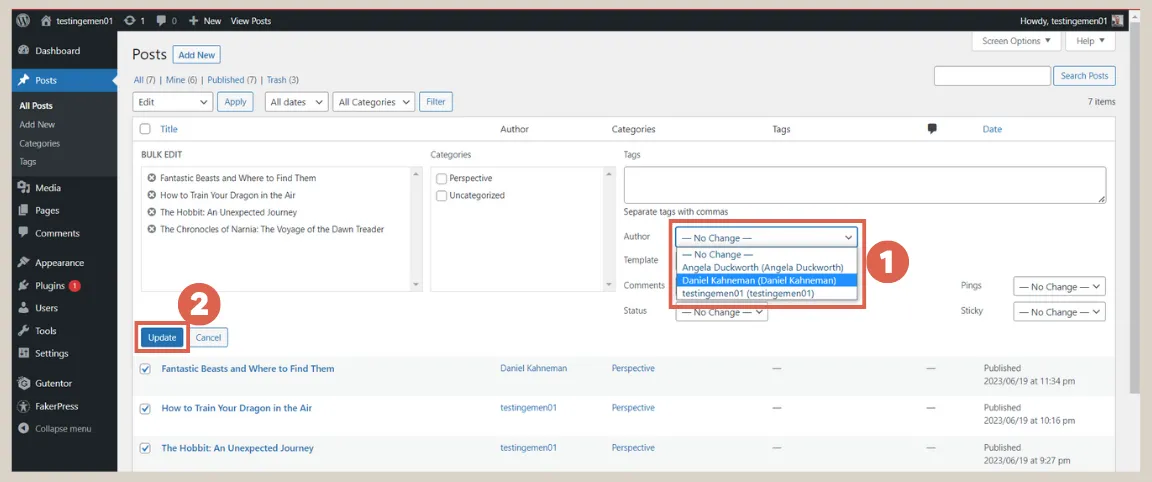Click the search posts text field

(x=992, y=76)
